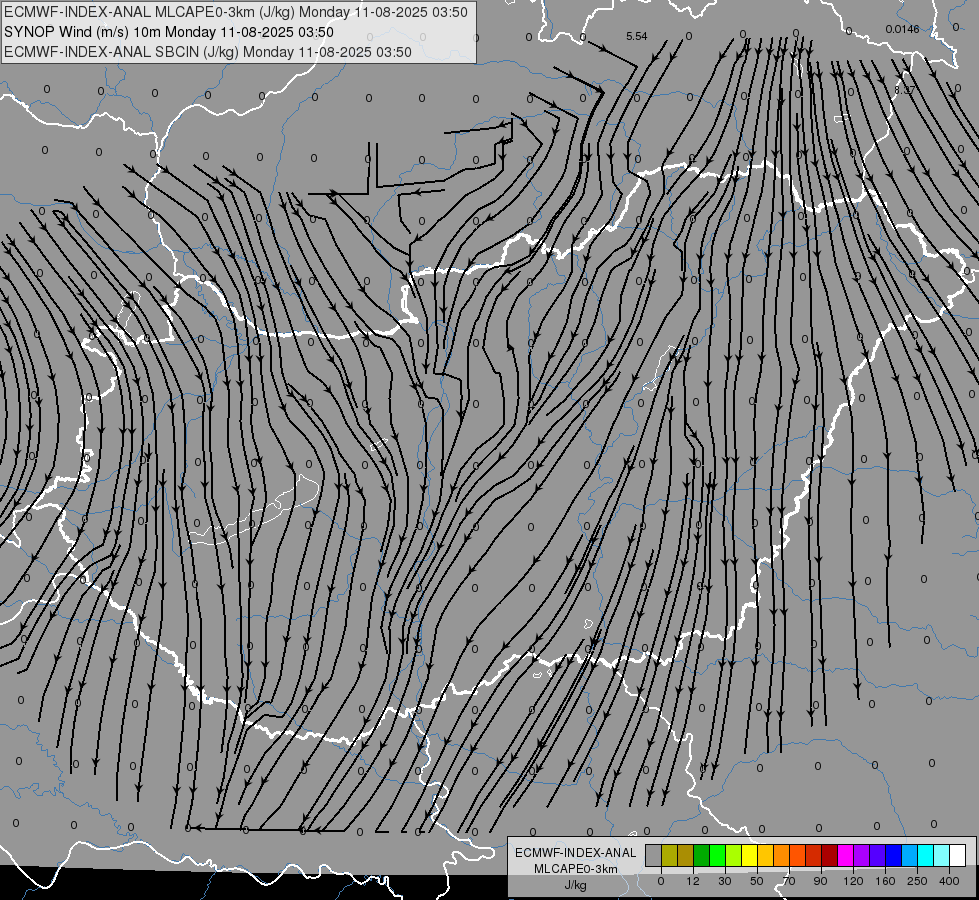
Task: Click the legend tick value 12
Action: 693,881
